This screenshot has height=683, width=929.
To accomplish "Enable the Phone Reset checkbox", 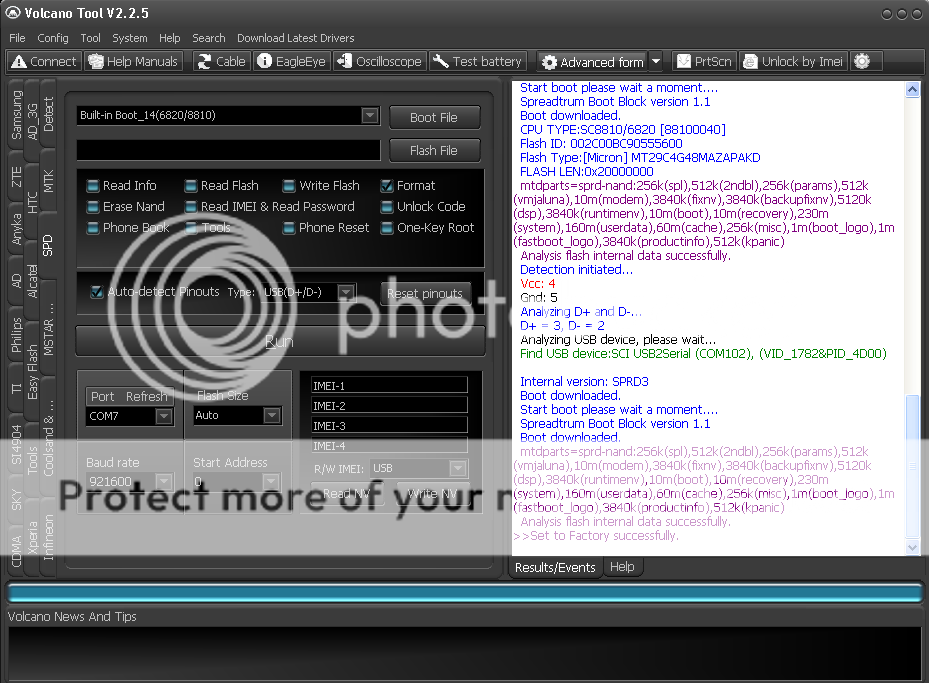I will coord(289,228).
